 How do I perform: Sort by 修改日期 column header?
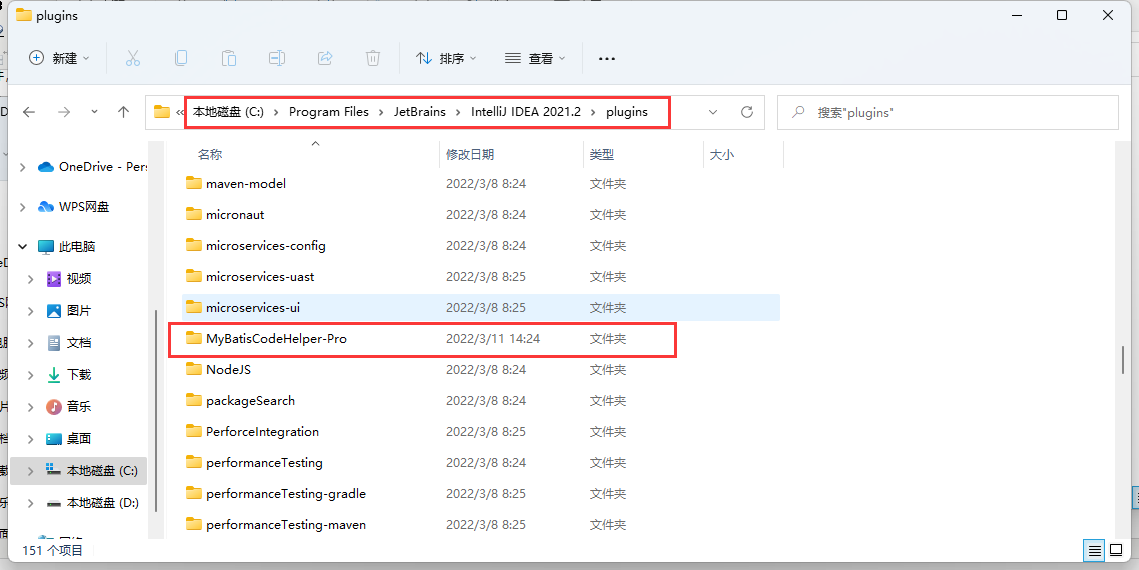470,155
